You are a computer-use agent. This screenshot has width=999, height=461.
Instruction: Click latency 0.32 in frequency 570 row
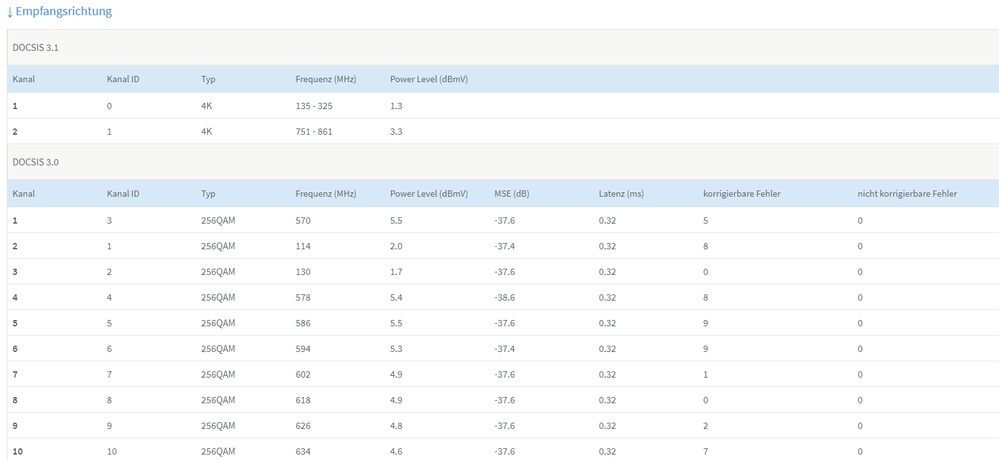(607, 220)
